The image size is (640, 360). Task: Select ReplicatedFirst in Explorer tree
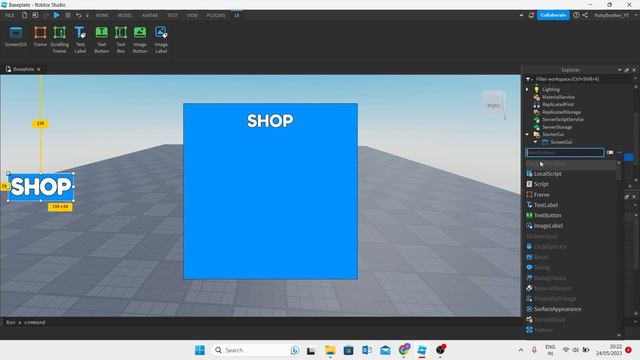click(558, 104)
